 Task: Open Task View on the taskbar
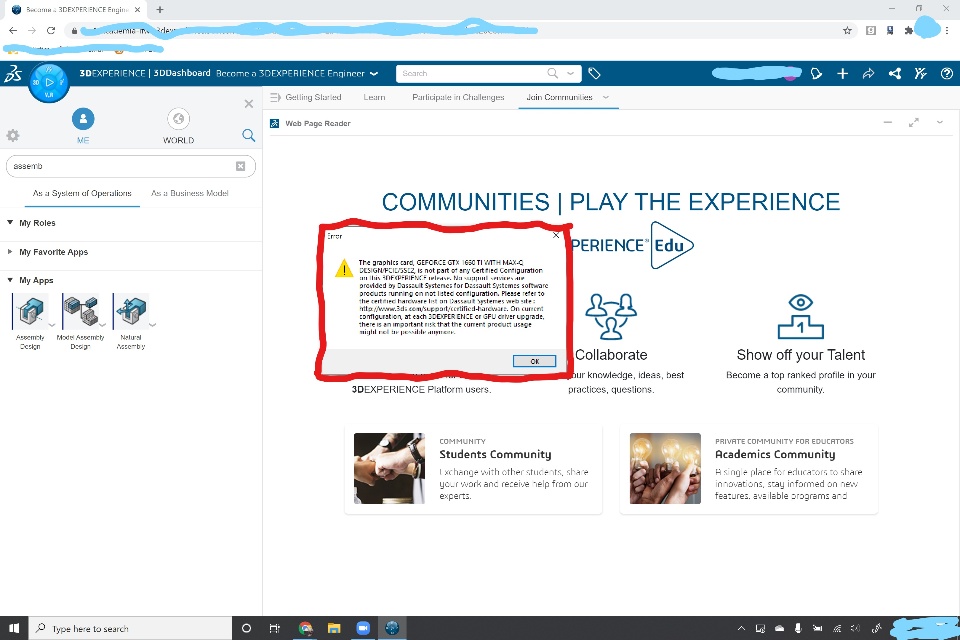[275, 628]
